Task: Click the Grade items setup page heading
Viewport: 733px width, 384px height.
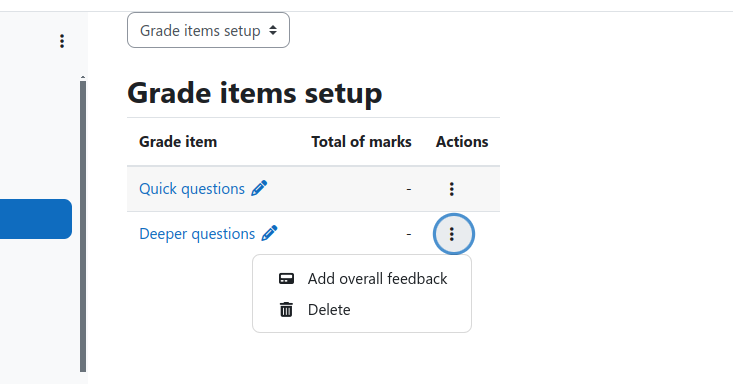Action: 255,93
